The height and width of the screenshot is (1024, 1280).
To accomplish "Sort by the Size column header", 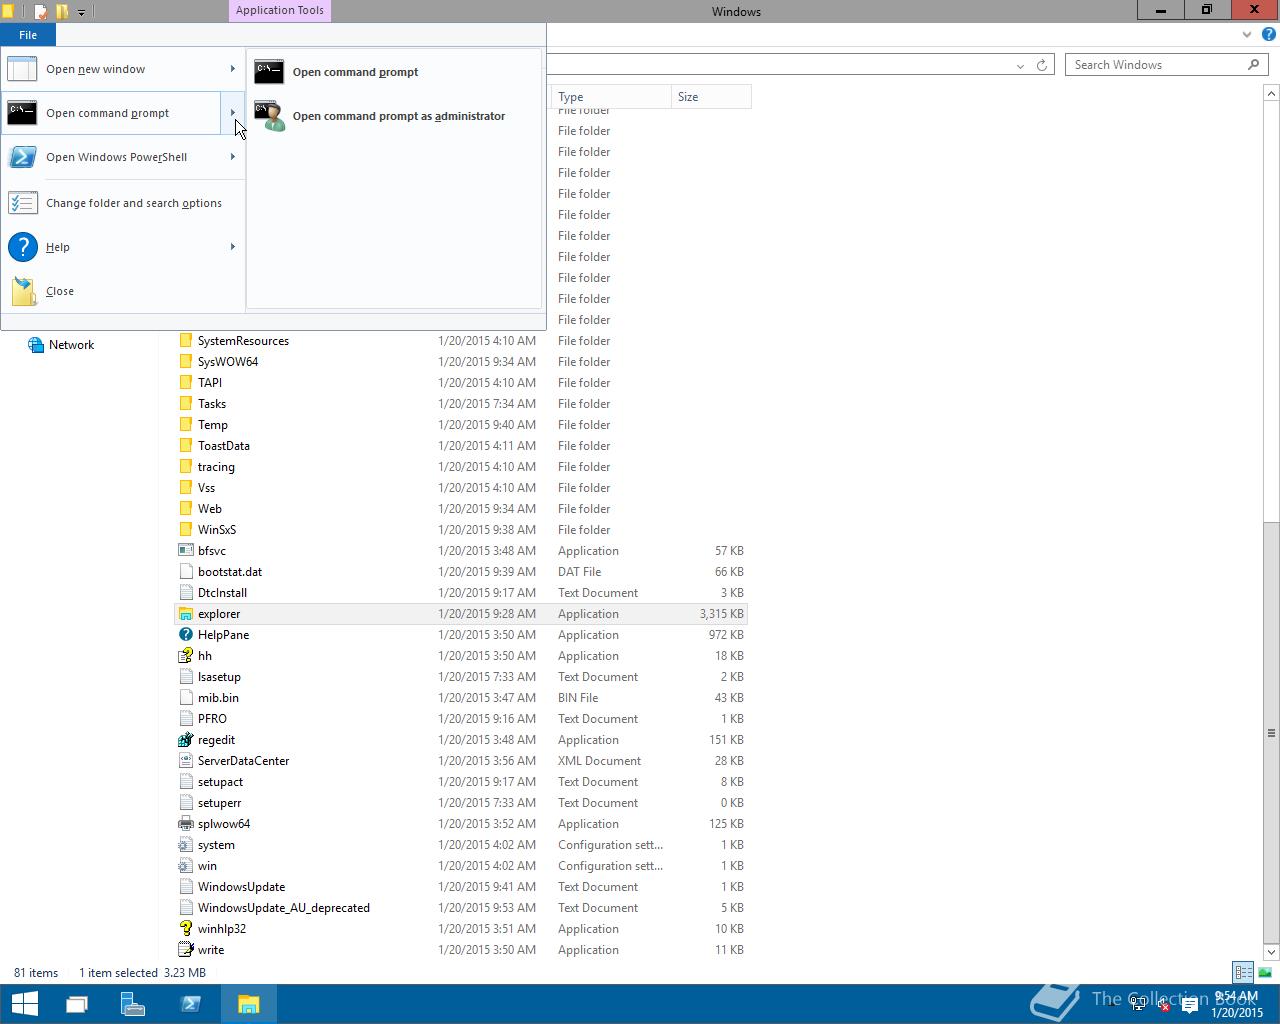I will [x=711, y=97].
